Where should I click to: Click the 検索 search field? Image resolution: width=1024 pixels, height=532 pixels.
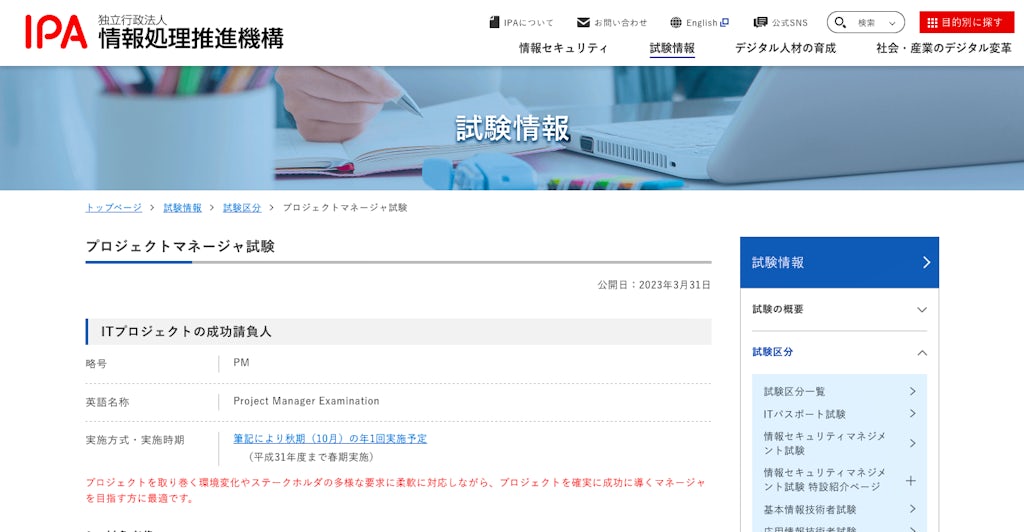pyautogui.click(x=866, y=23)
